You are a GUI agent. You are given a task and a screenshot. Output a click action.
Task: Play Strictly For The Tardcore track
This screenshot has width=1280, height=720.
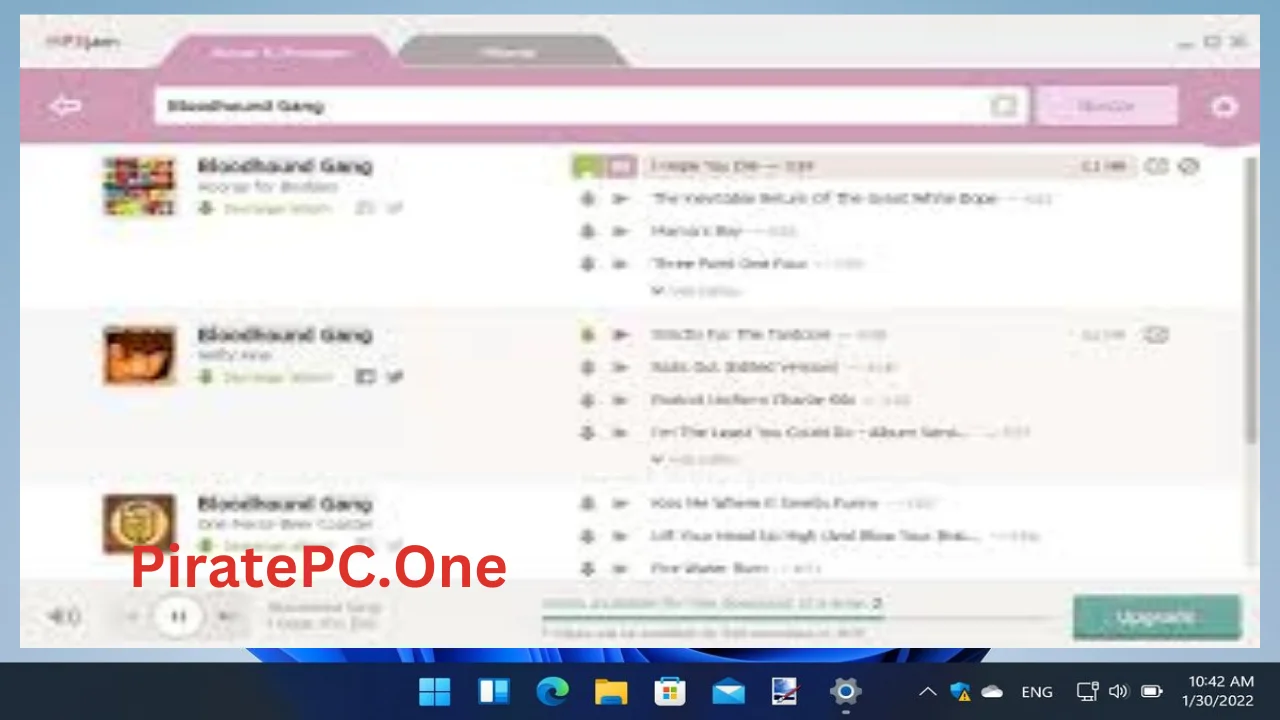click(620, 335)
